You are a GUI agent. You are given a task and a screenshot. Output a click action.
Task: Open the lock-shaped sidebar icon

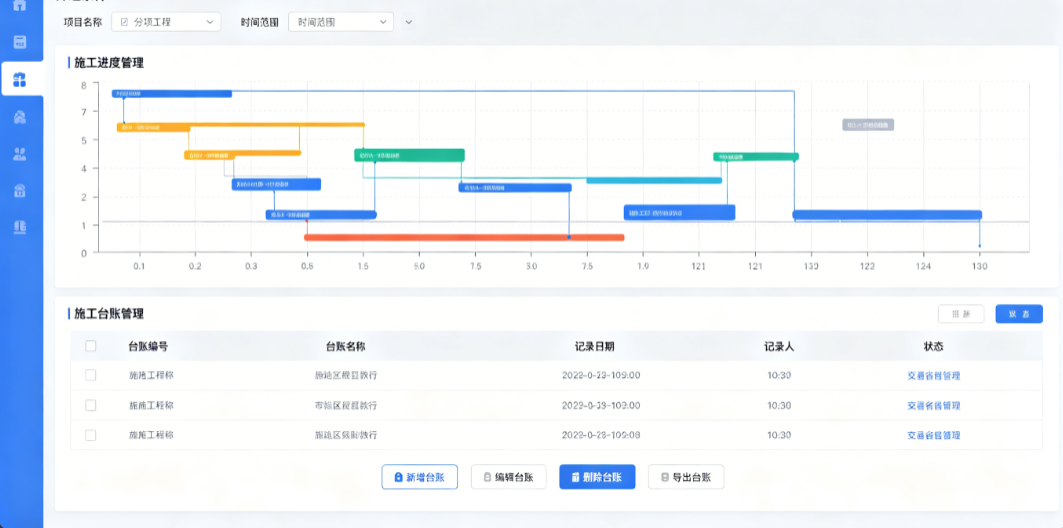pyautogui.click(x=20, y=190)
